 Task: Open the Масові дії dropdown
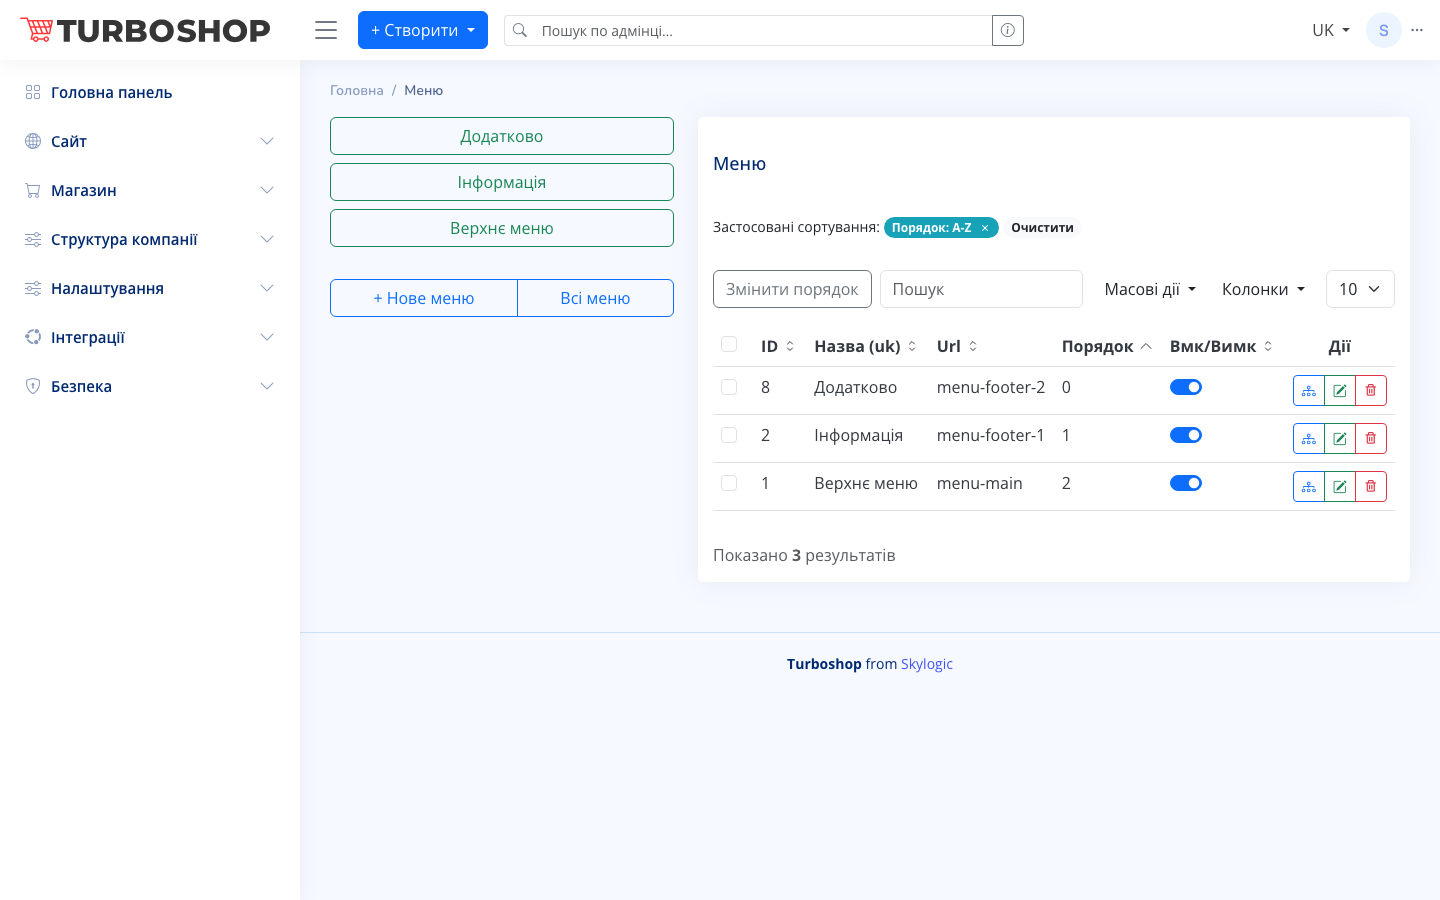[x=1150, y=289]
